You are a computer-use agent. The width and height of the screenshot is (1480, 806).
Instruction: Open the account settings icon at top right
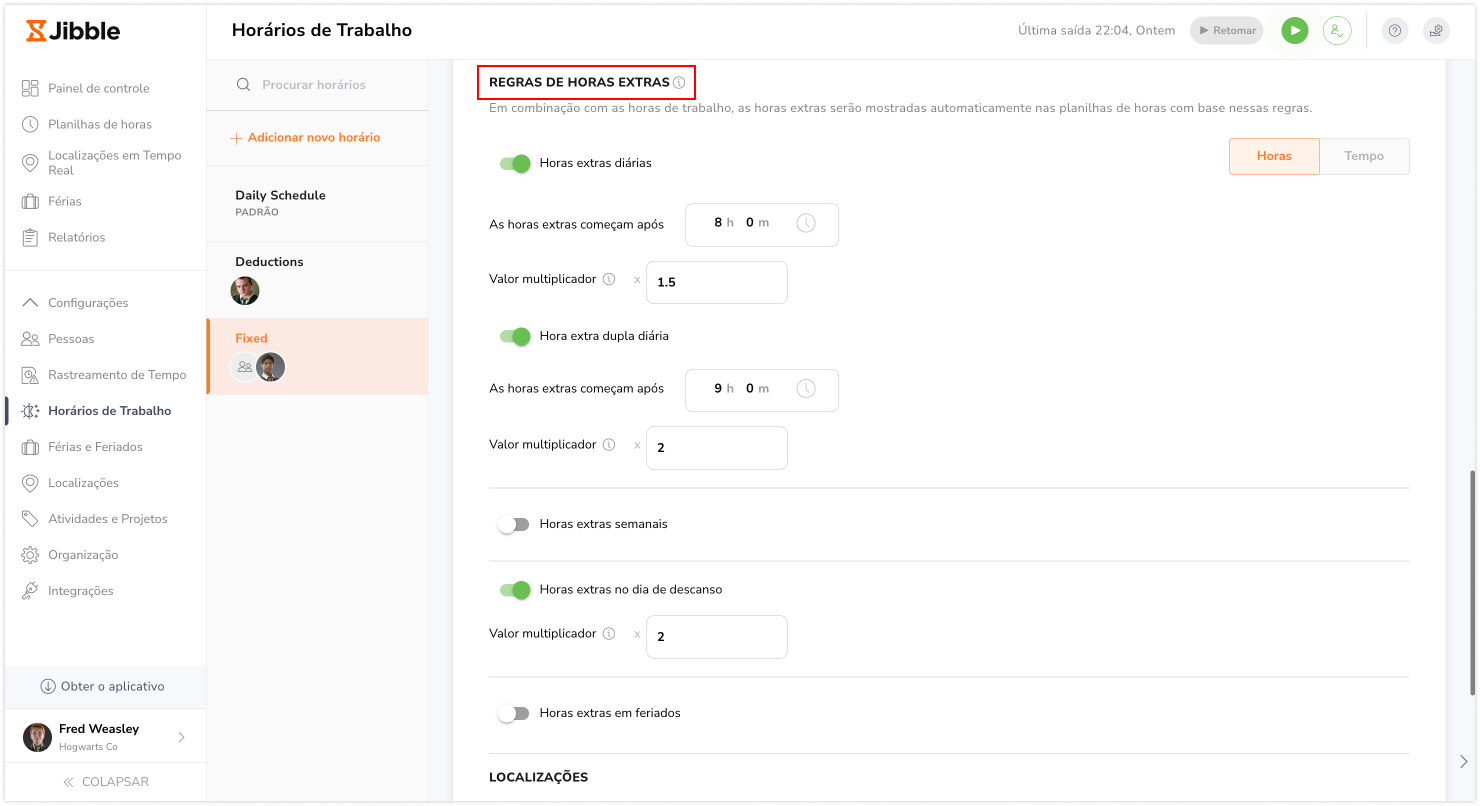1436,31
